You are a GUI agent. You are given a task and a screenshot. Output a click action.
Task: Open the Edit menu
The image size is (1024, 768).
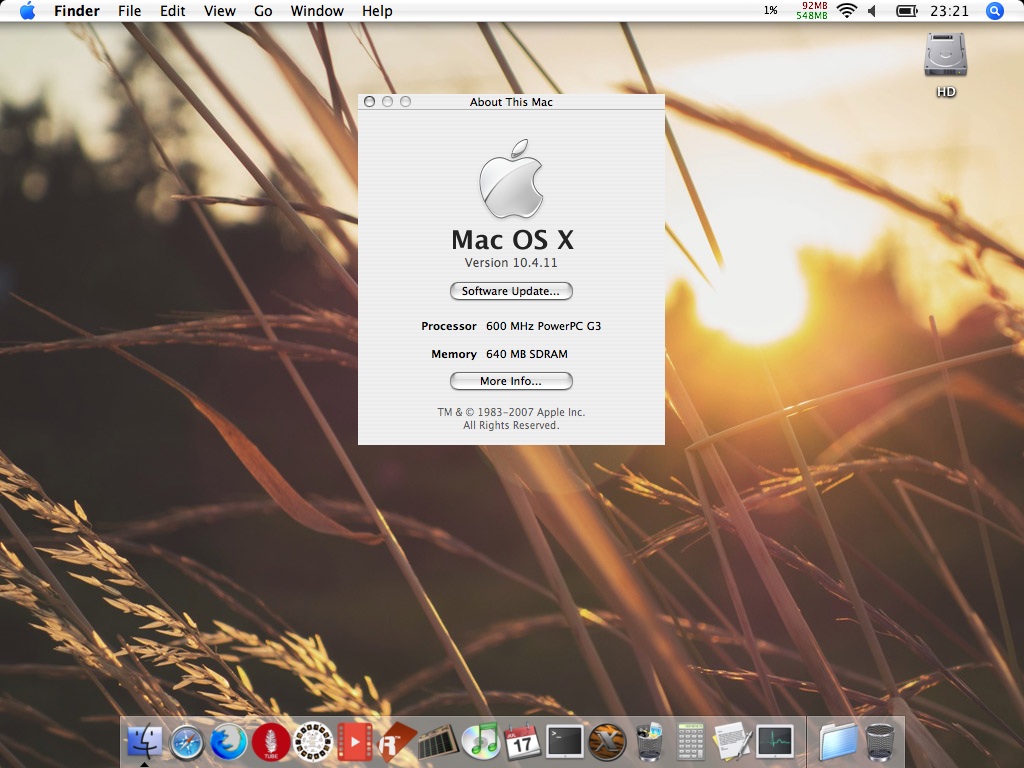point(172,10)
